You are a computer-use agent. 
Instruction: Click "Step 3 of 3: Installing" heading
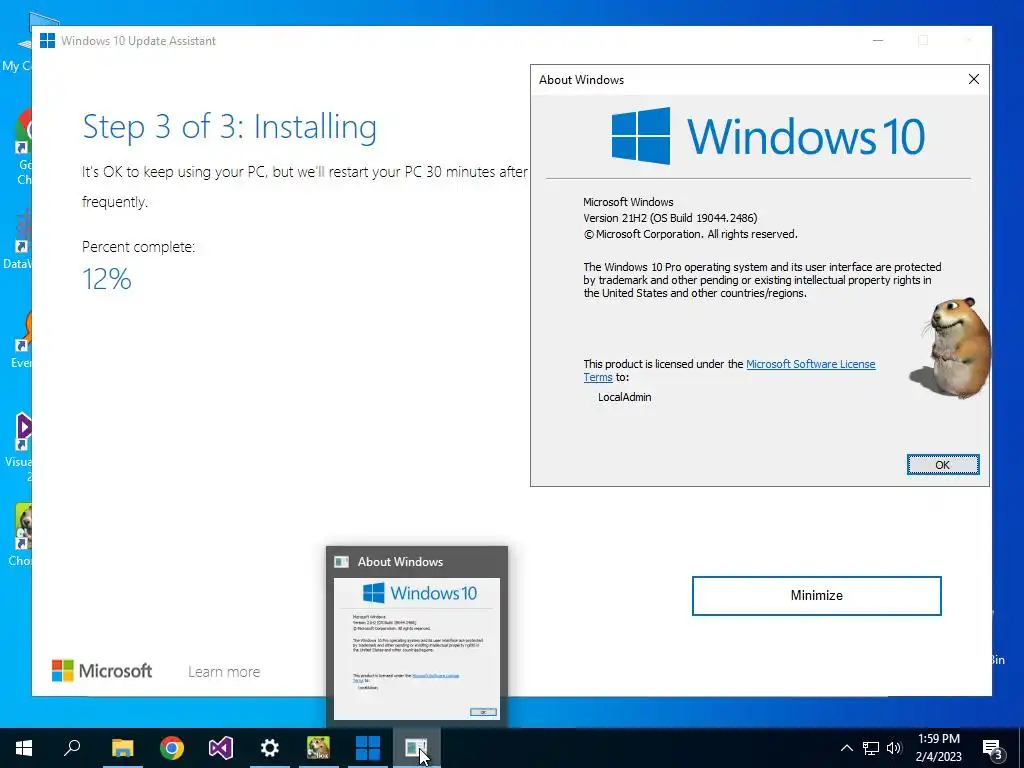[x=229, y=127]
